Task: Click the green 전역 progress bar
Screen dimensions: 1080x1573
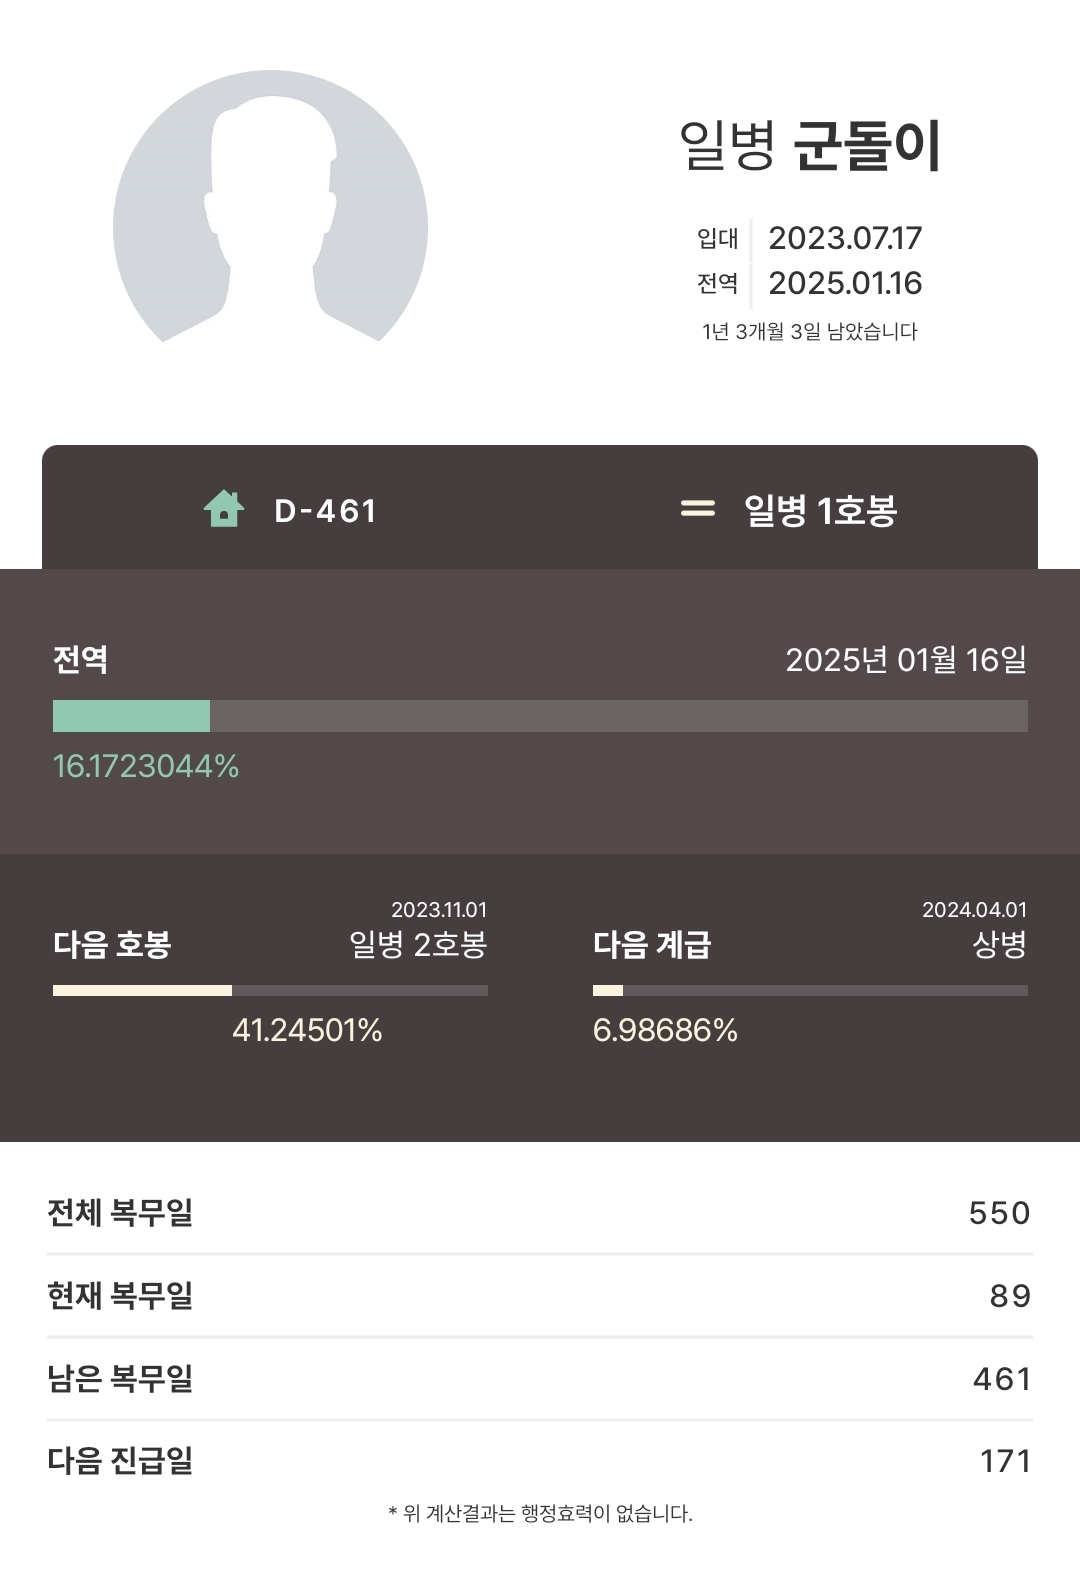Action: click(540, 716)
